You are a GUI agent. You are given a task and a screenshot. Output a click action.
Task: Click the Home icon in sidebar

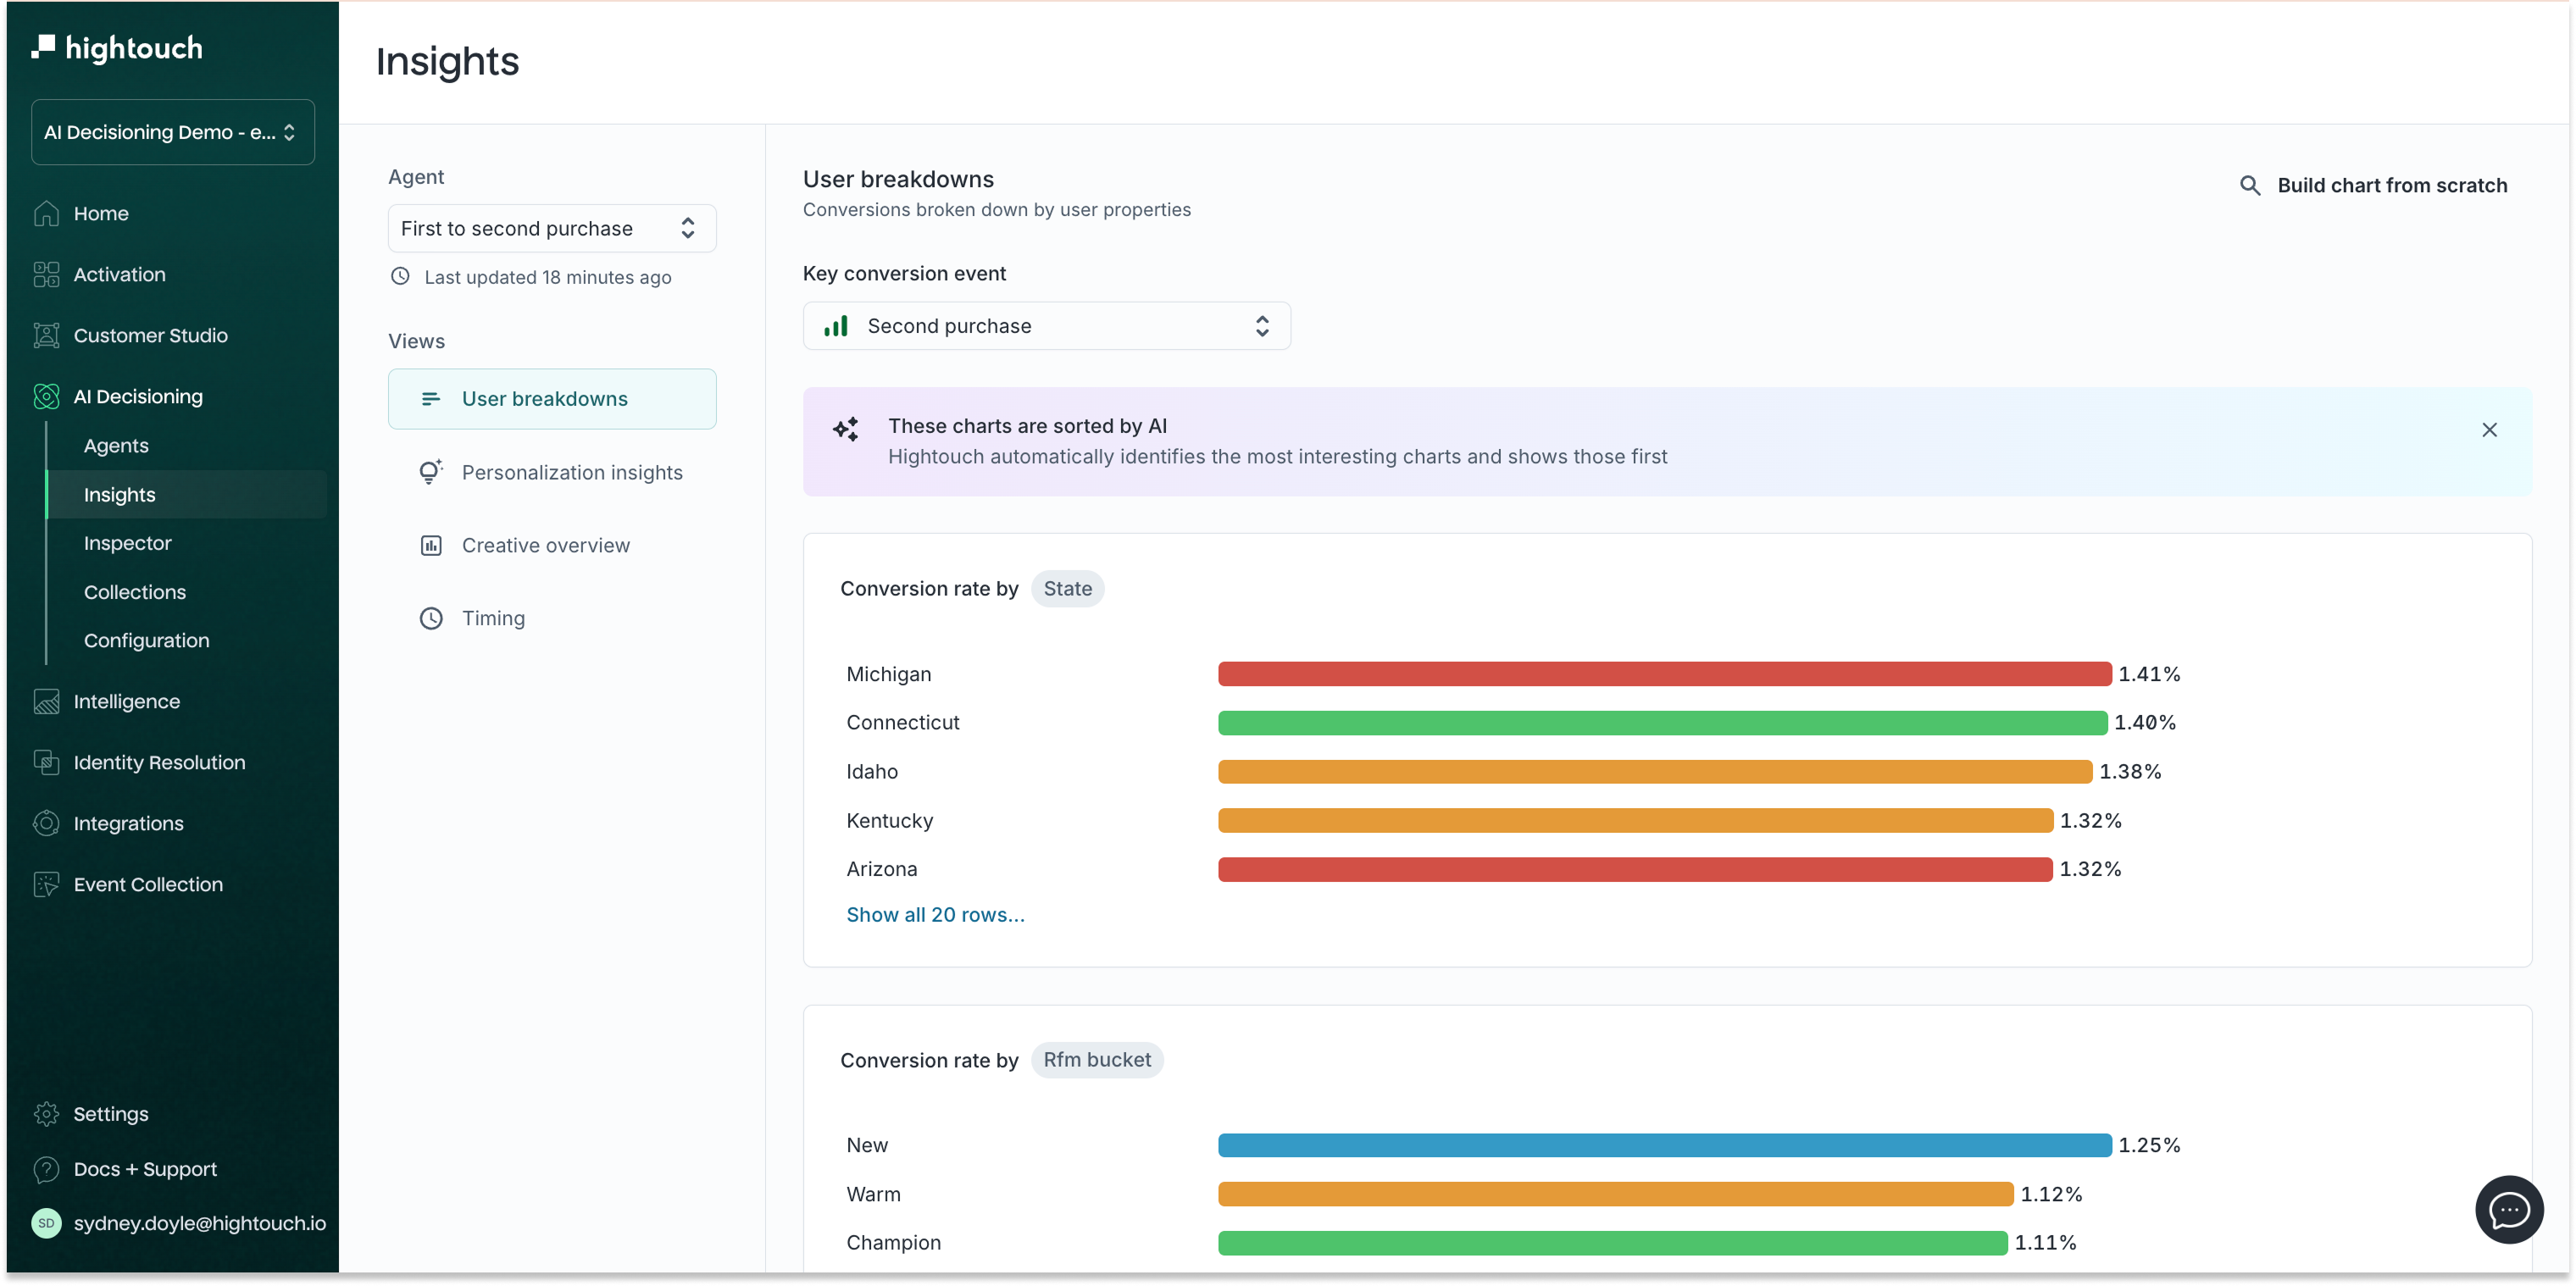click(46, 213)
